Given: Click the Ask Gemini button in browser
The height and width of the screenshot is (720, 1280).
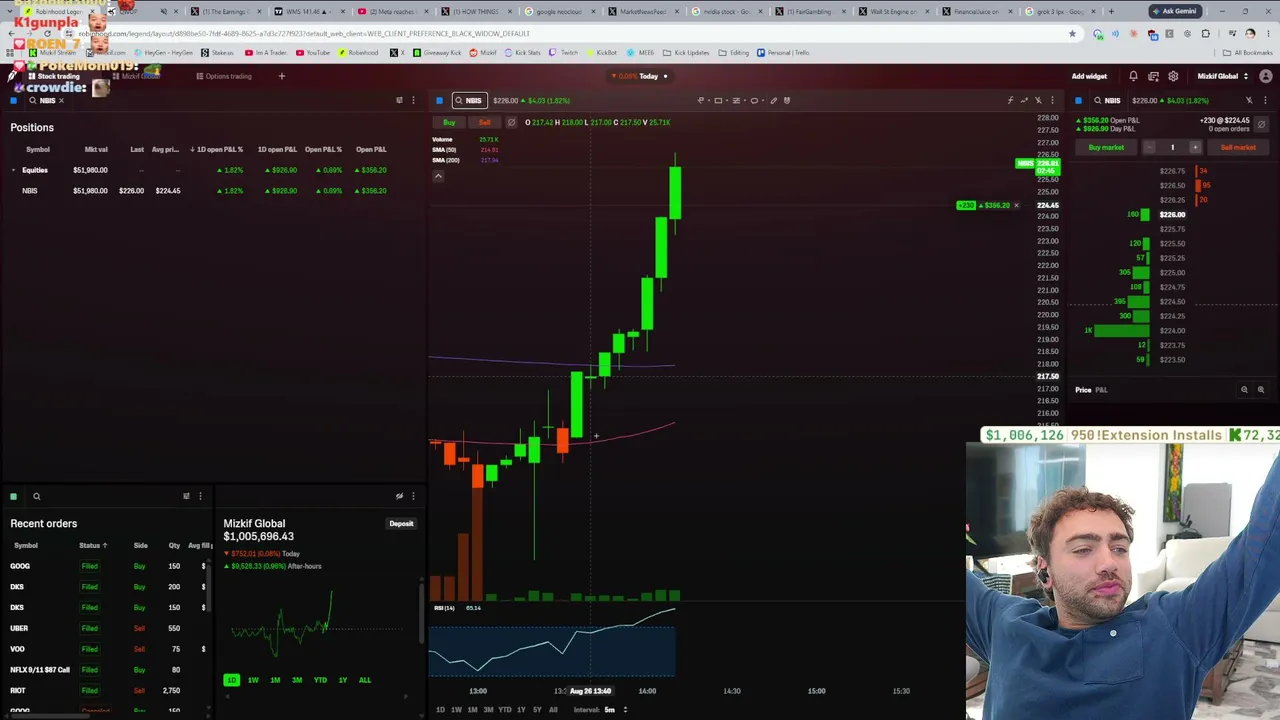Looking at the screenshot, I should (x=1174, y=11).
